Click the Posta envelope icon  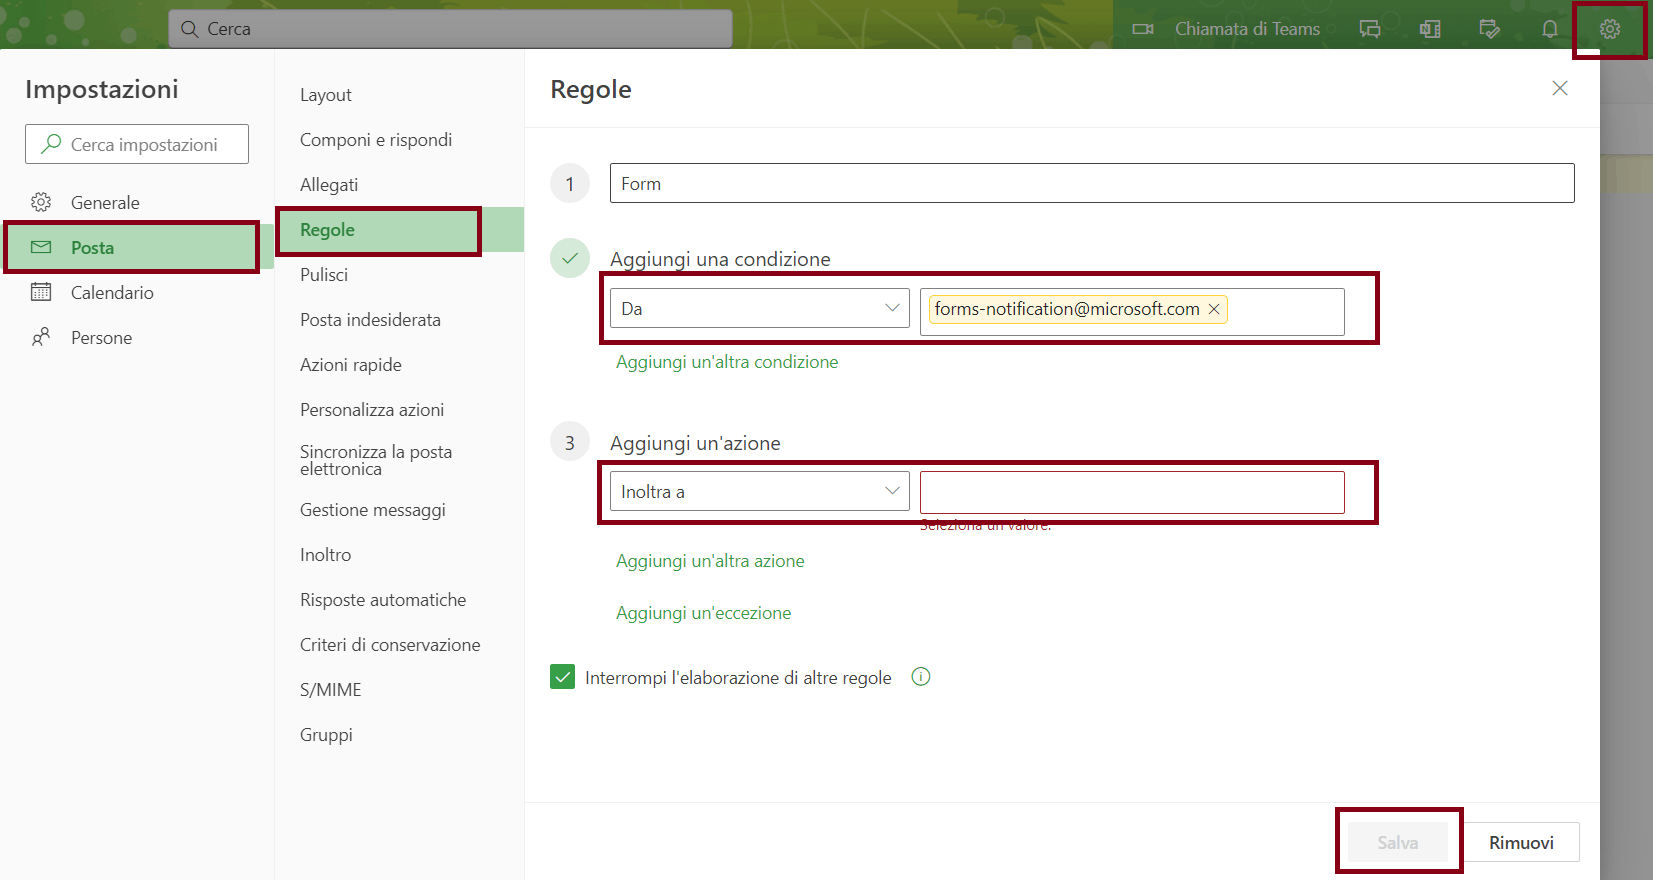(41, 247)
